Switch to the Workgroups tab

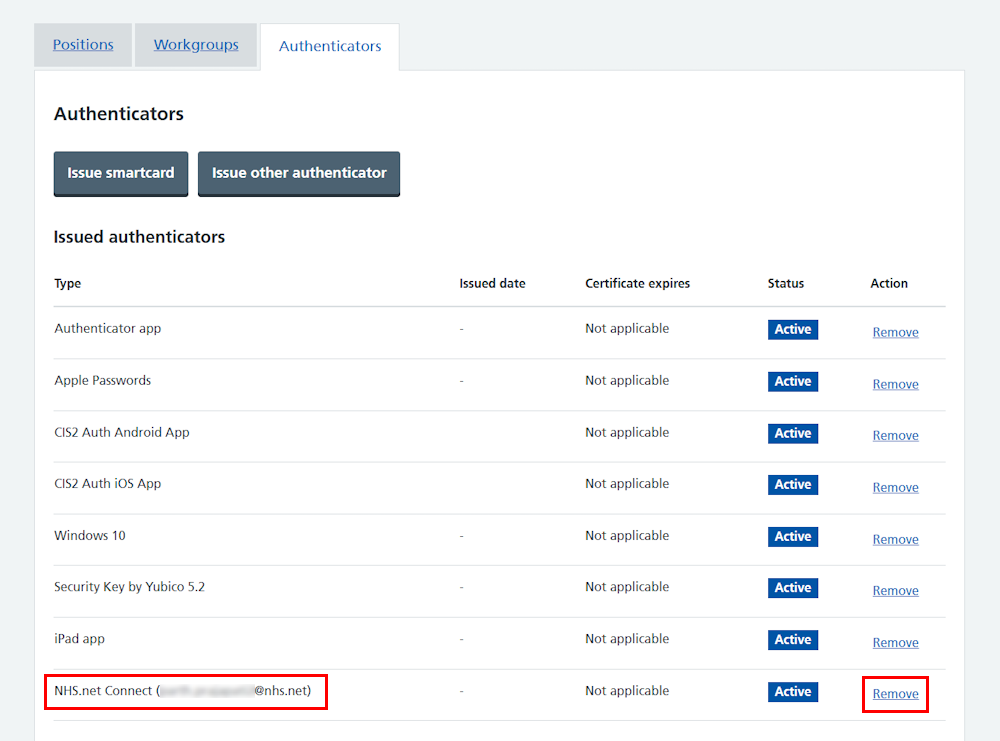click(196, 45)
